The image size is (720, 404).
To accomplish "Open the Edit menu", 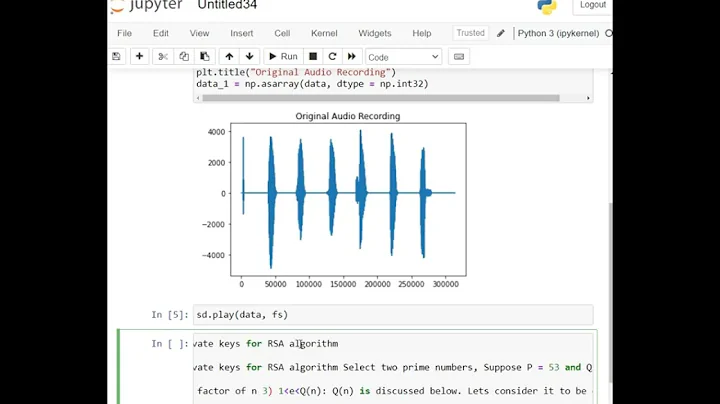I will pyautogui.click(x=161, y=33).
